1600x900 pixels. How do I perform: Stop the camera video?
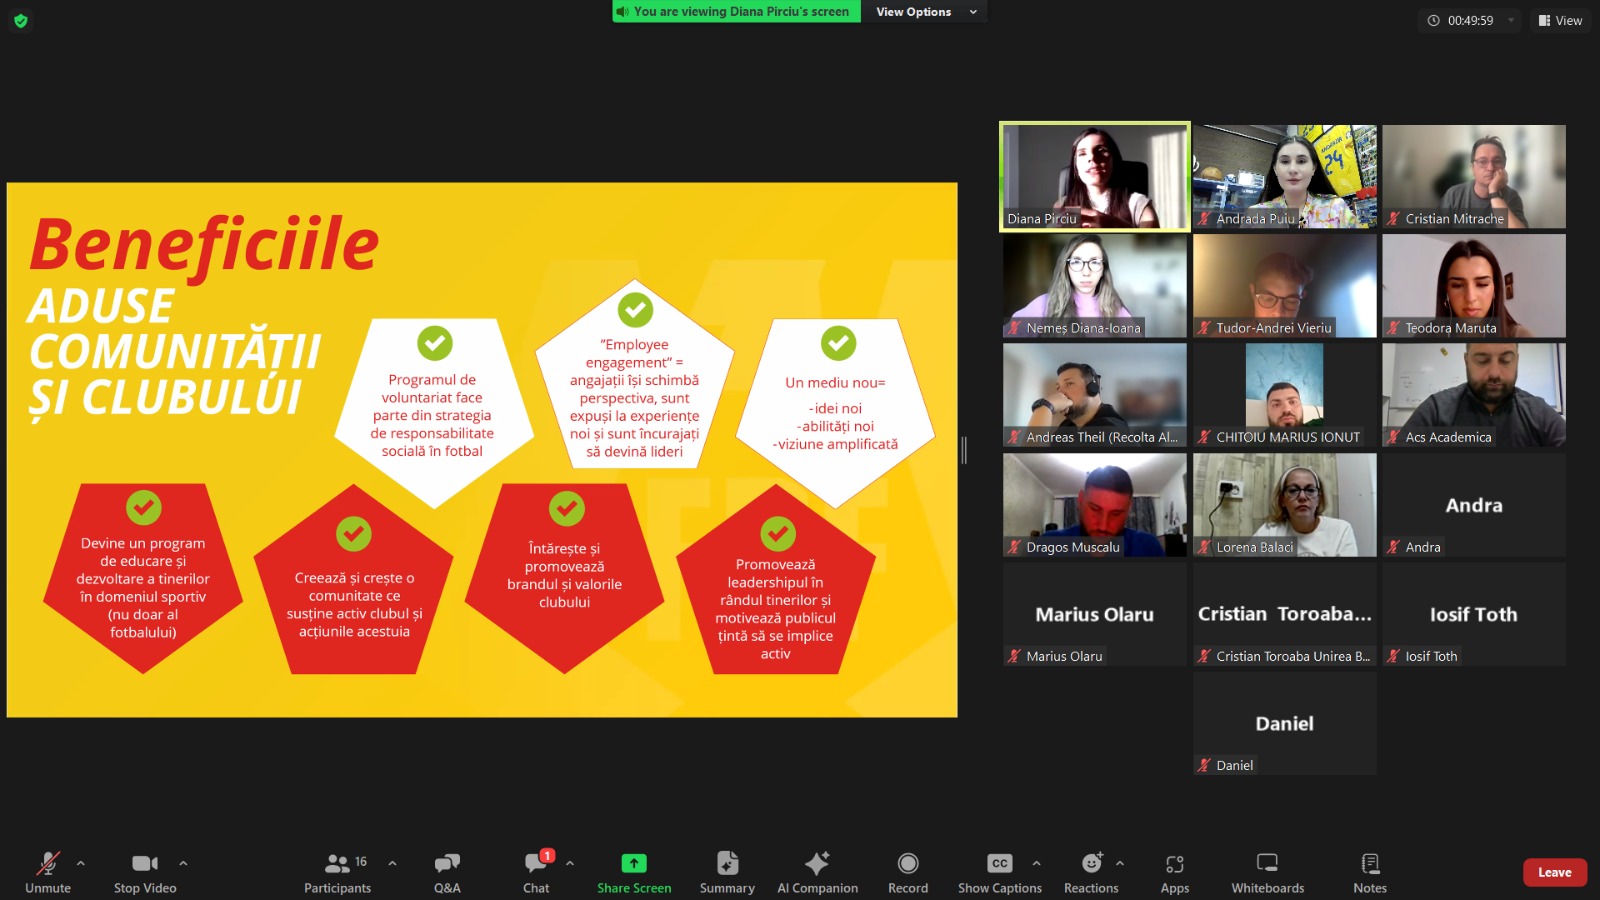pos(145,871)
